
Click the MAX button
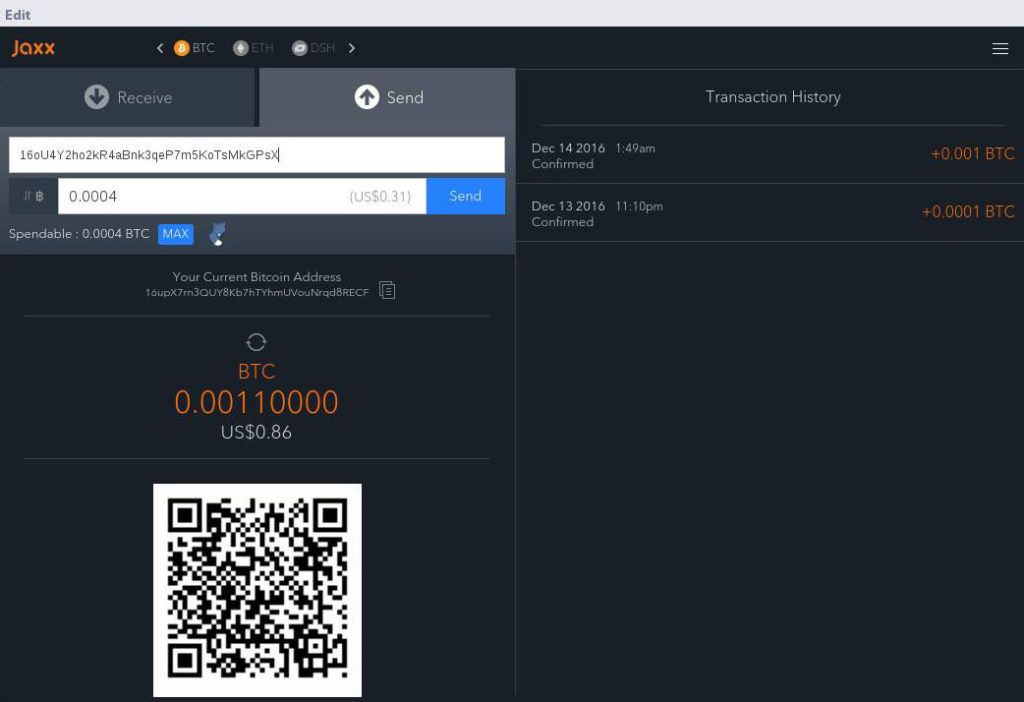click(176, 234)
